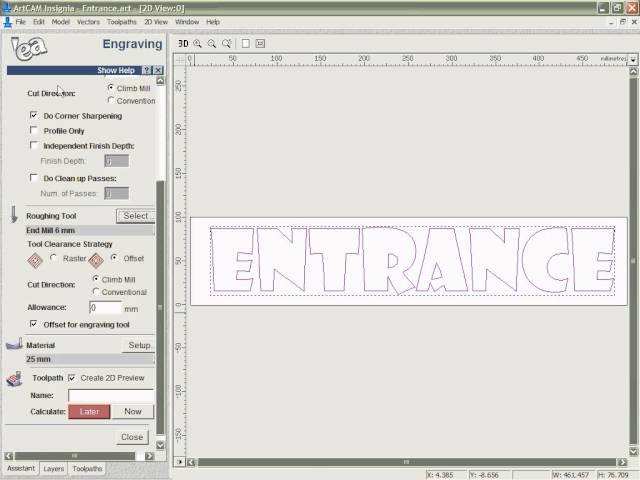
Task: Click 2D view horizontal scroll right arrow
Action: pos(622,462)
